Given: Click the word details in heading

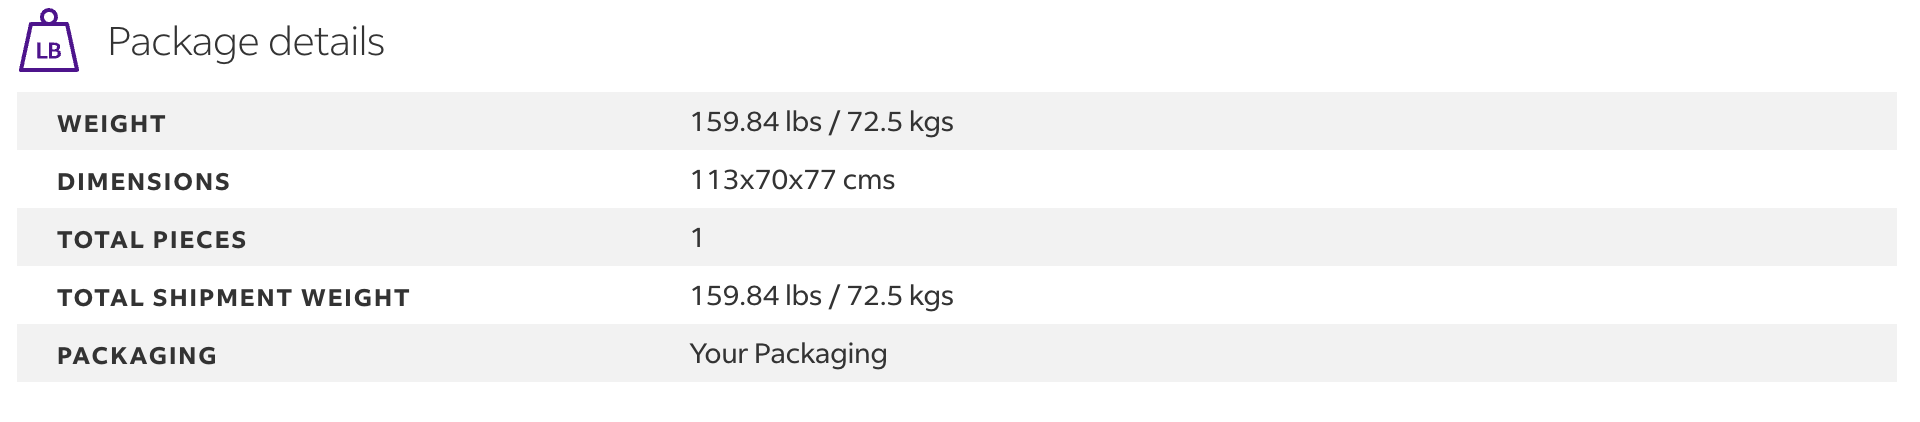Looking at the screenshot, I should 327,41.
